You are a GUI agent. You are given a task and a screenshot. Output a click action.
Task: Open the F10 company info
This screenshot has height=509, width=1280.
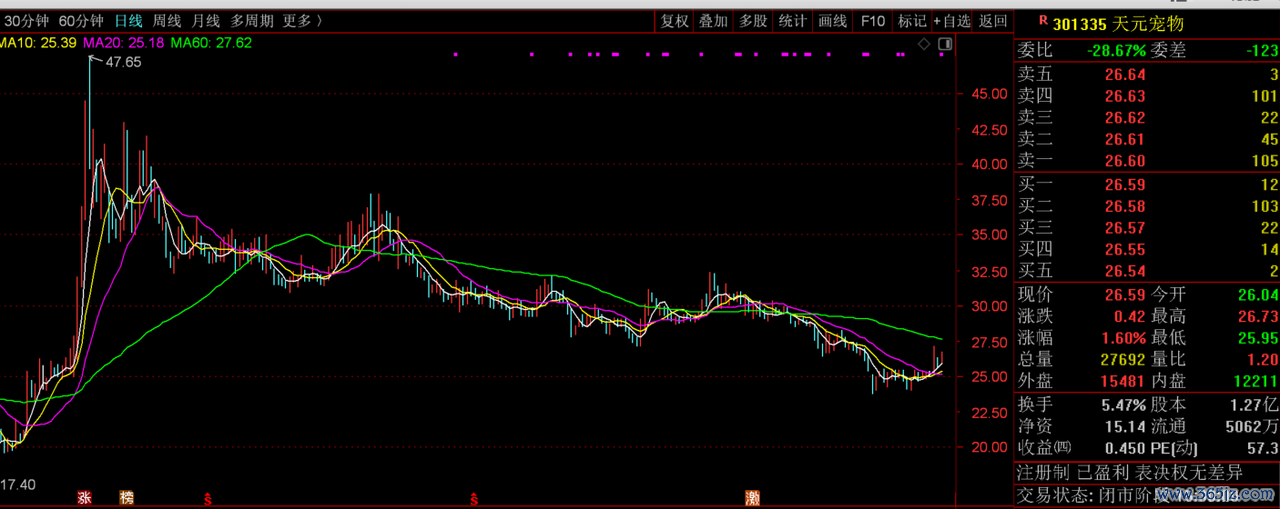pos(873,21)
